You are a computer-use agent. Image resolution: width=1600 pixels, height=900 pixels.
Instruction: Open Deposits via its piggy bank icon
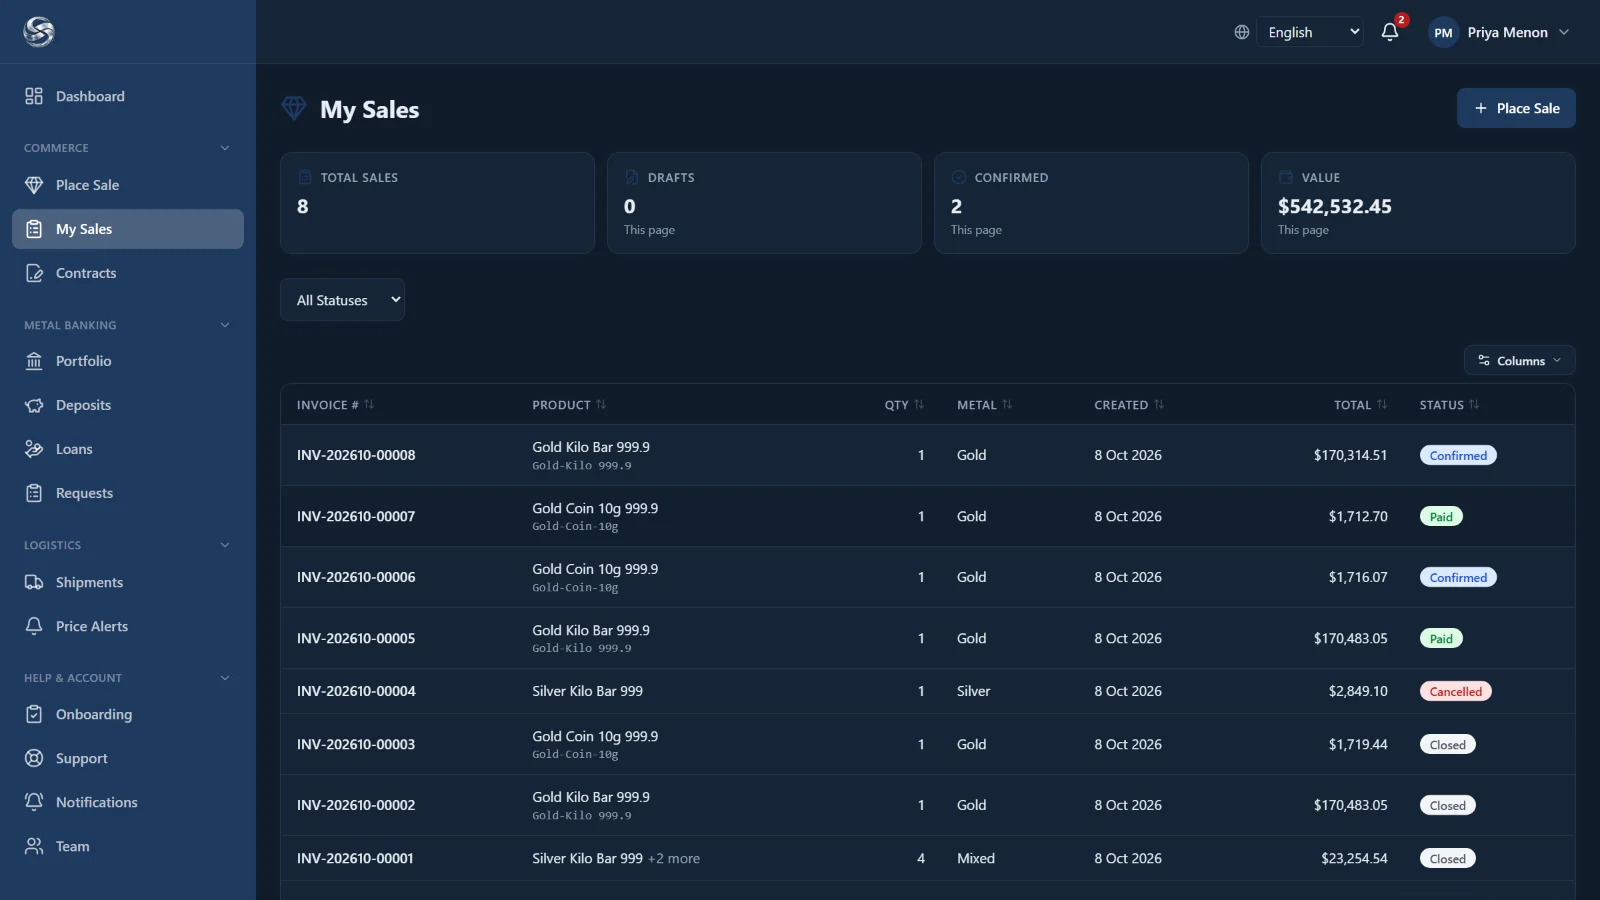click(x=34, y=405)
